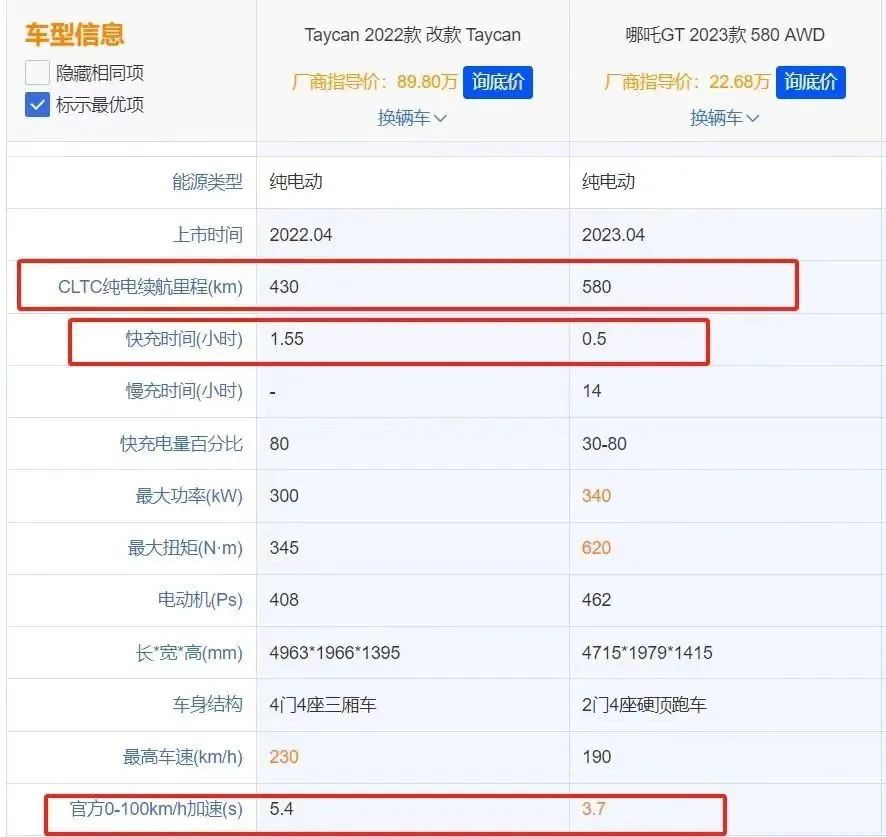The image size is (886, 837).
Task: Click dimensions 4715*1979*1415
Action: pos(647,653)
